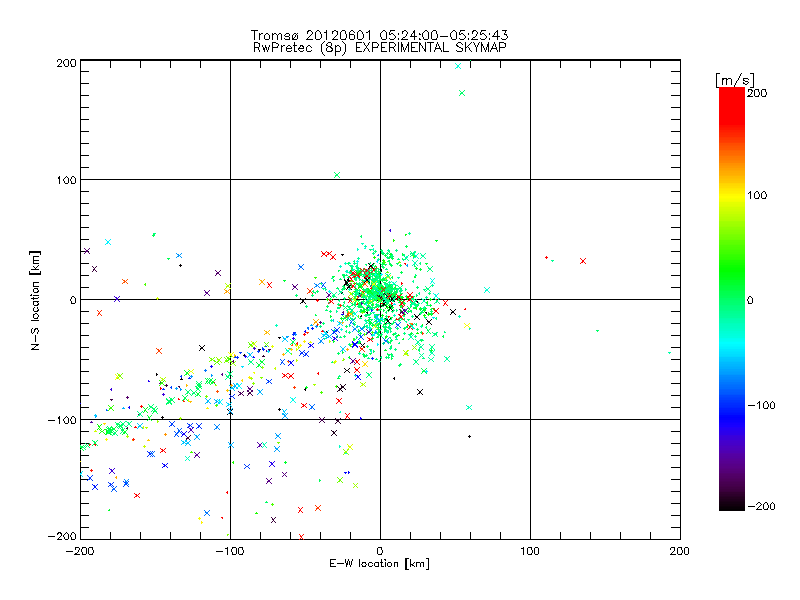Screen dimensions: 800x600
Task: Click the isolated red cross marker east of 100 km
Action: [583, 261]
